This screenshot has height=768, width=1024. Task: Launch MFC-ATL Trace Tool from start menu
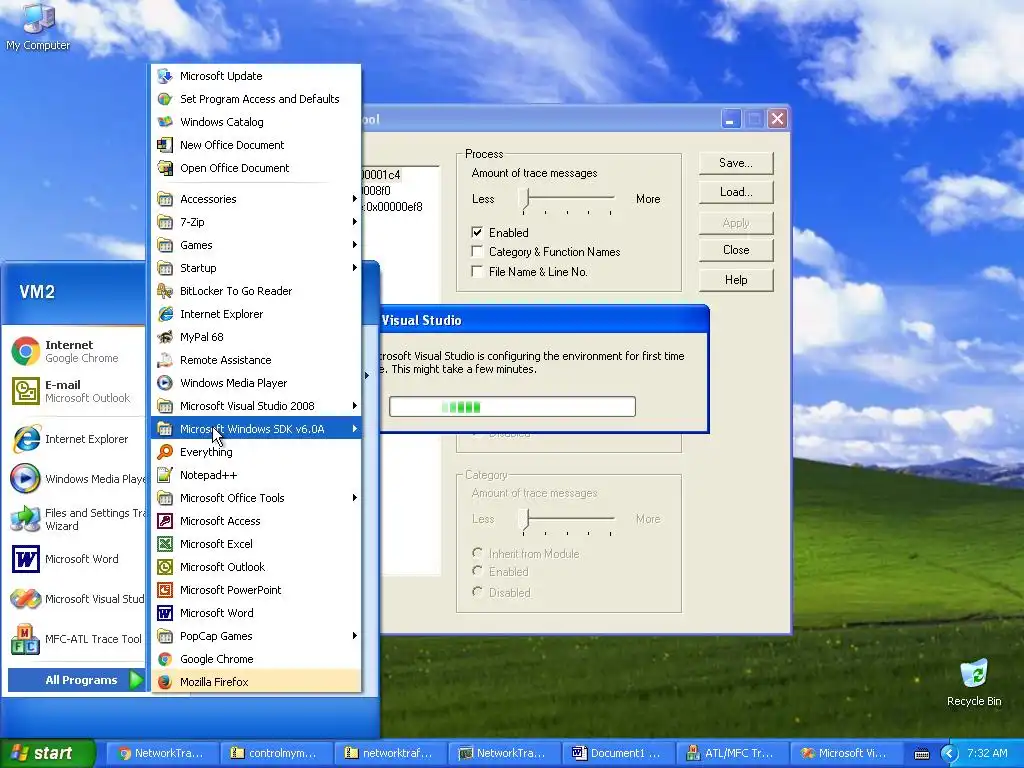coord(76,639)
